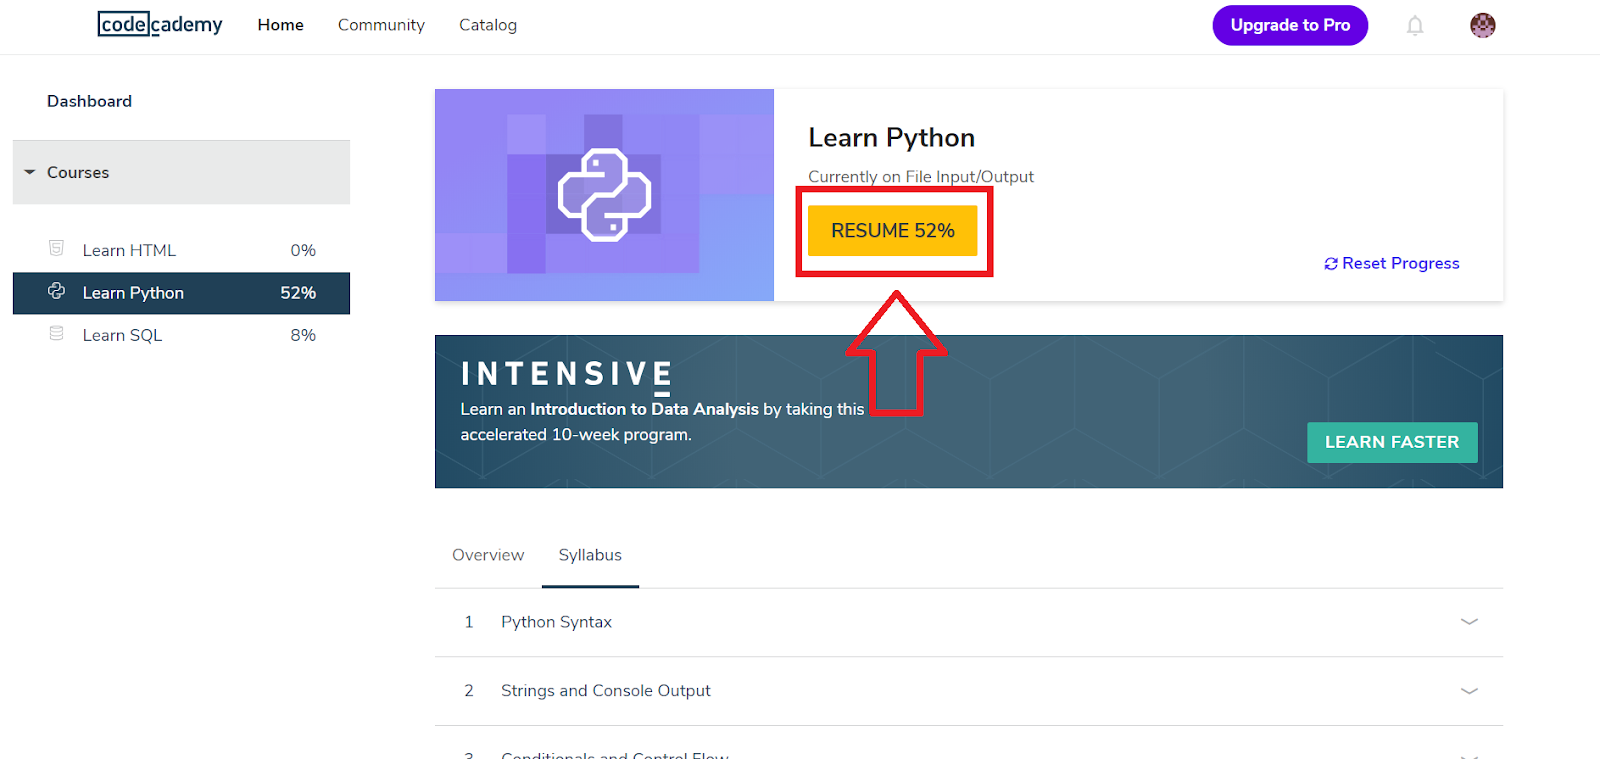
Task: Click the Python logo course thumbnail
Action: coord(604,195)
